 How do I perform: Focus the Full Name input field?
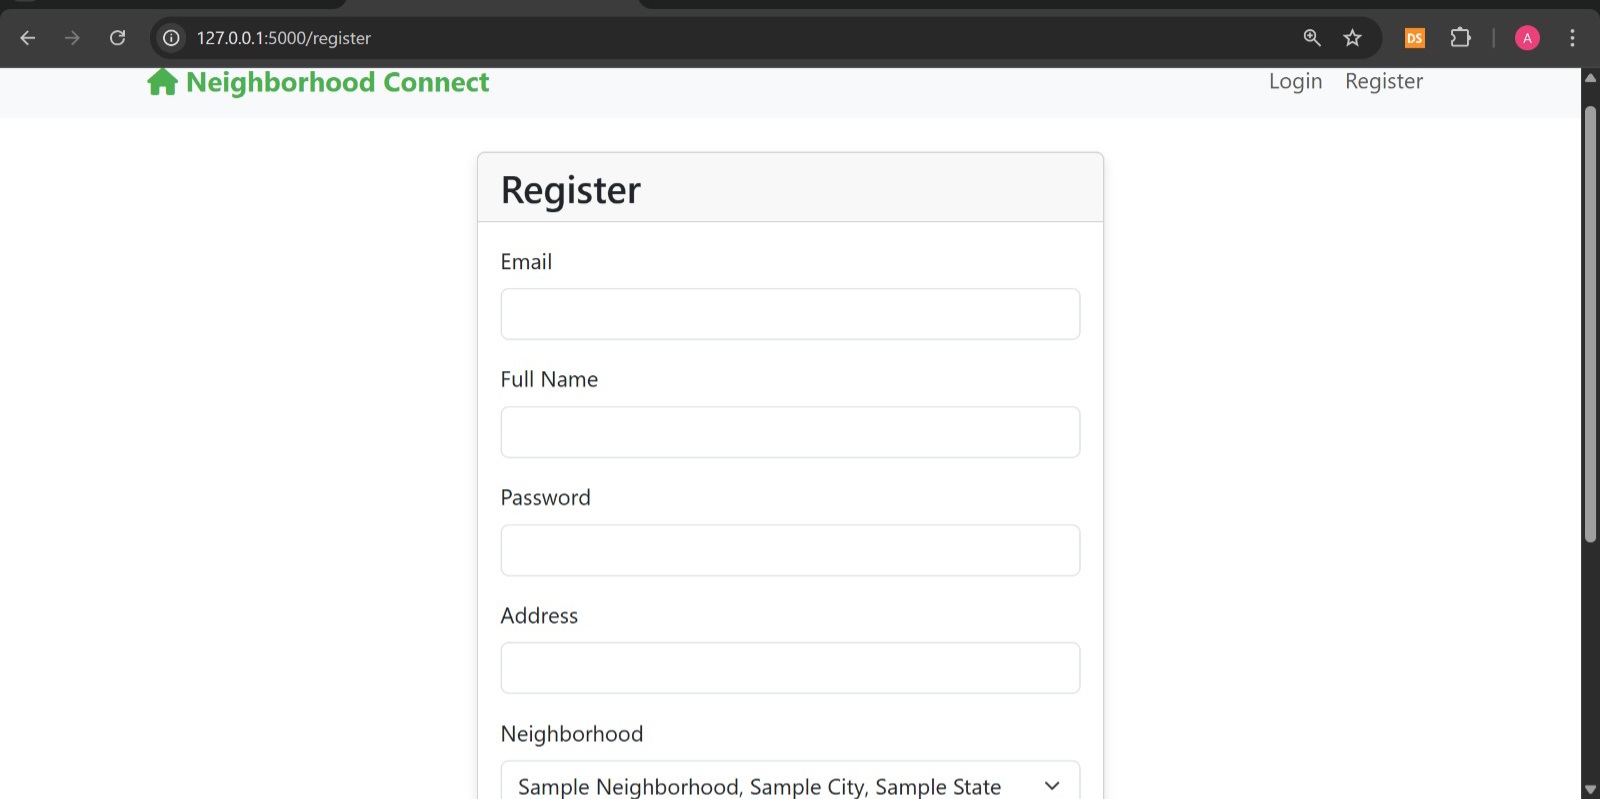(x=790, y=432)
